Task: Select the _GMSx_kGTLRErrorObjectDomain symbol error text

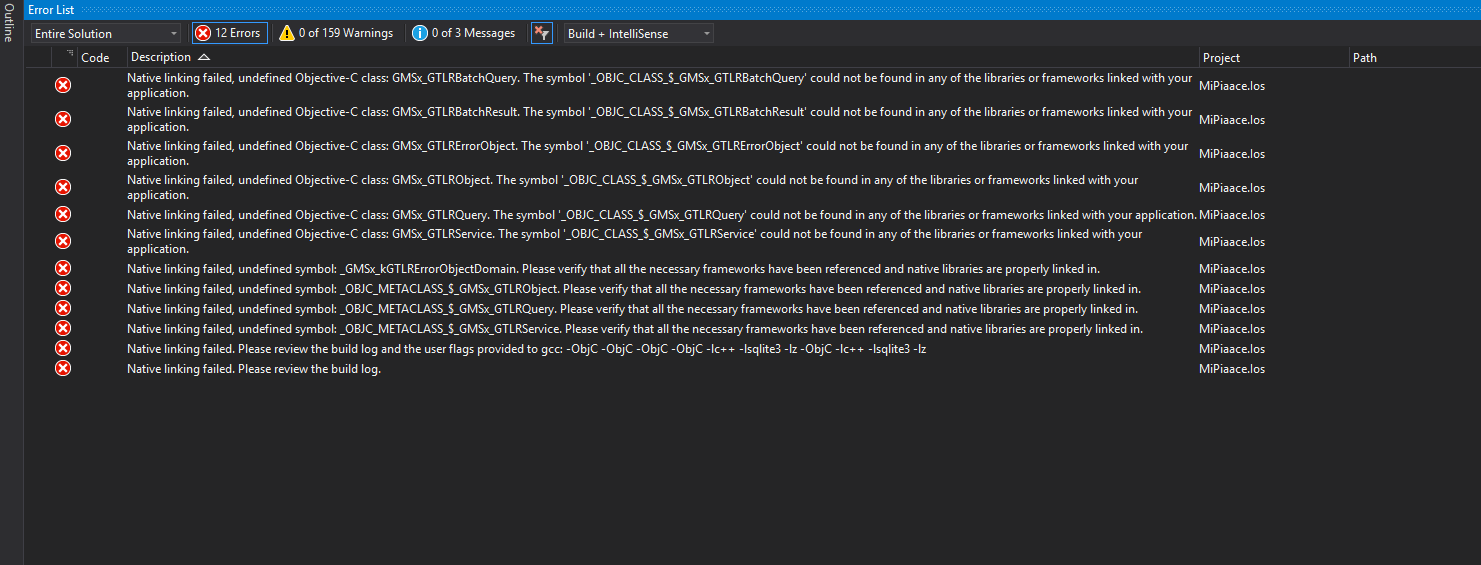Action: click(x=613, y=268)
